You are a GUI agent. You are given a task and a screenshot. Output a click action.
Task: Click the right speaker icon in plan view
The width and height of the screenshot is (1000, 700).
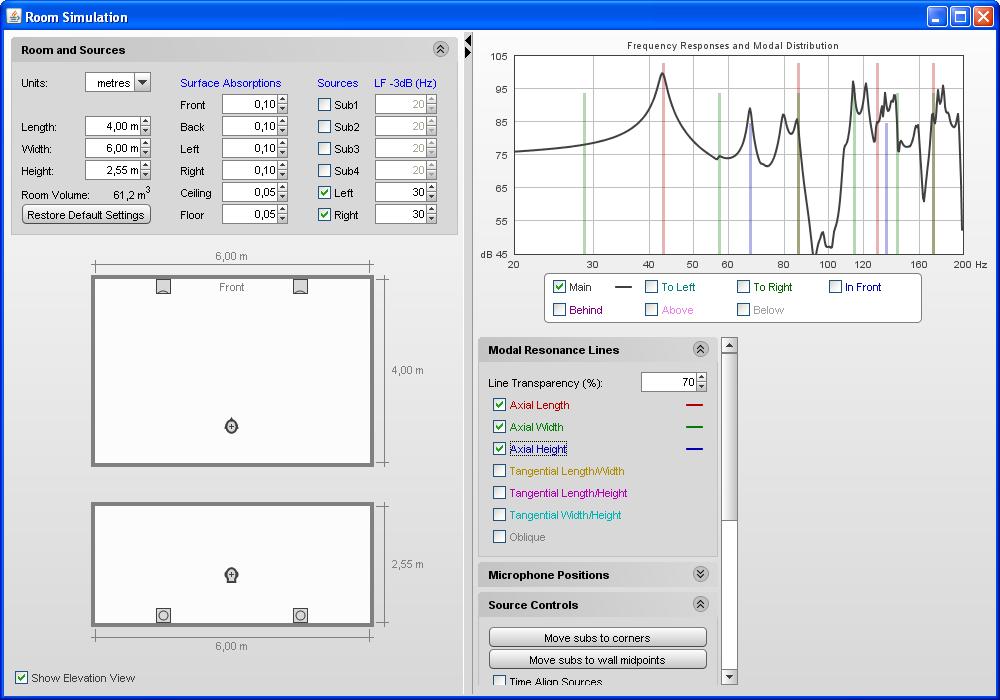point(300,287)
